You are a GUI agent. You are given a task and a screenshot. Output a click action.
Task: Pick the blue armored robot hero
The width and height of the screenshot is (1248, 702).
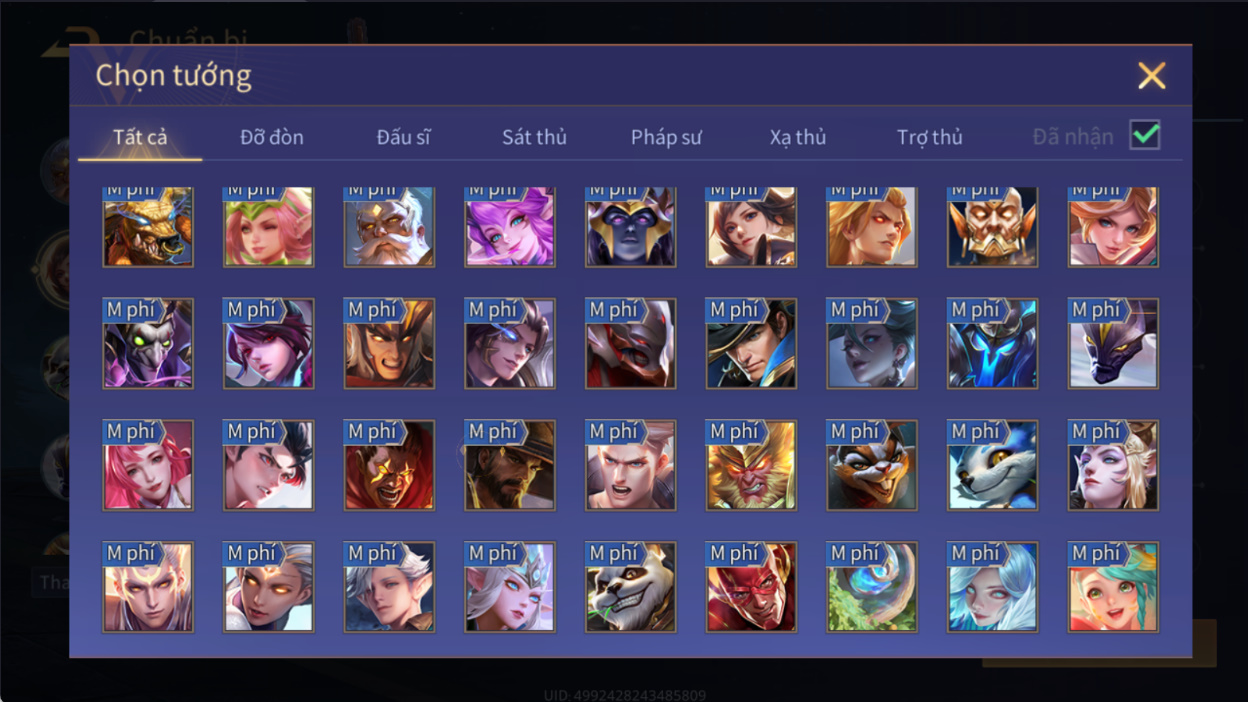click(992, 343)
